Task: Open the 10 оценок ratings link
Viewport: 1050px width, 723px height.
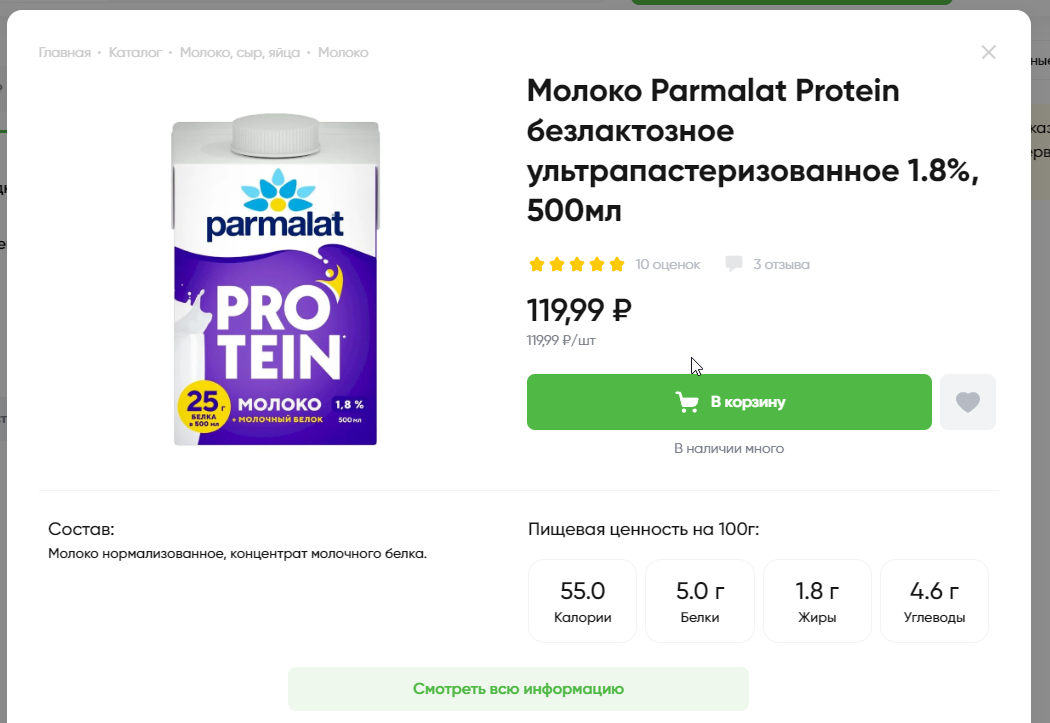Action: pos(668,265)
